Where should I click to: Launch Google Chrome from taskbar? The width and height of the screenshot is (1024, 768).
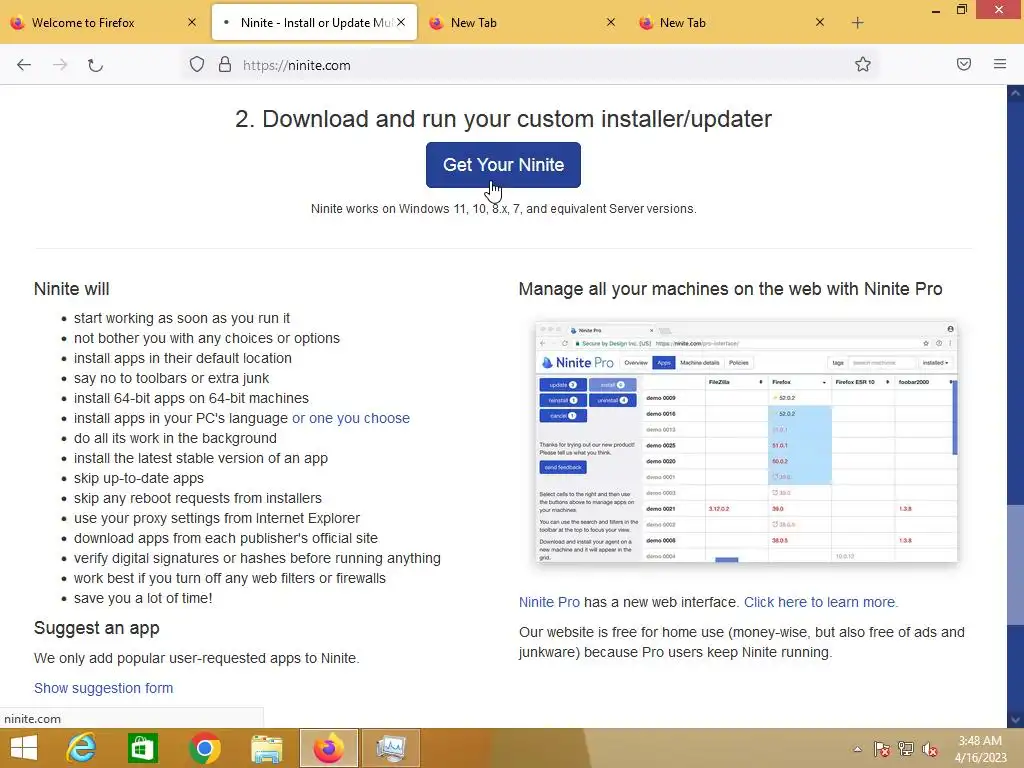click(x=204, y=748)
